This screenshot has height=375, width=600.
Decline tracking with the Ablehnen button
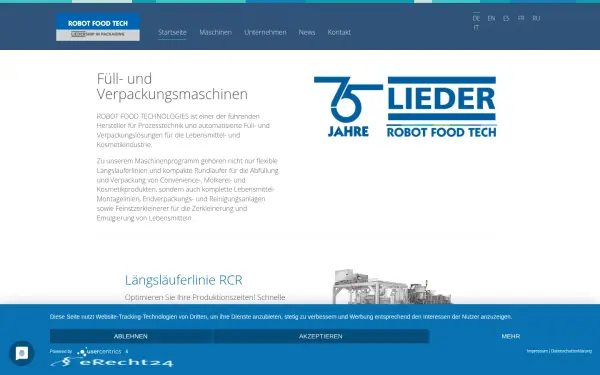pos(130,336)
